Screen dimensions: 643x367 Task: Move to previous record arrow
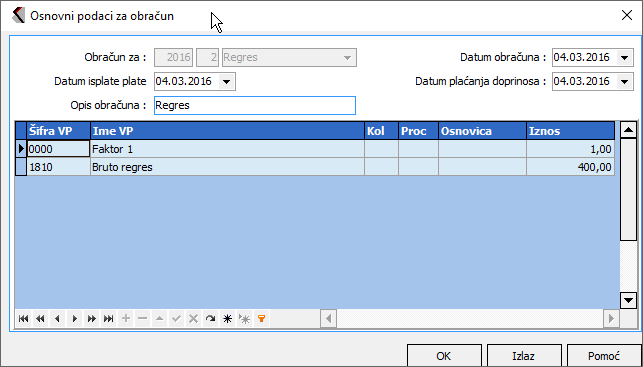click(57, 319)
